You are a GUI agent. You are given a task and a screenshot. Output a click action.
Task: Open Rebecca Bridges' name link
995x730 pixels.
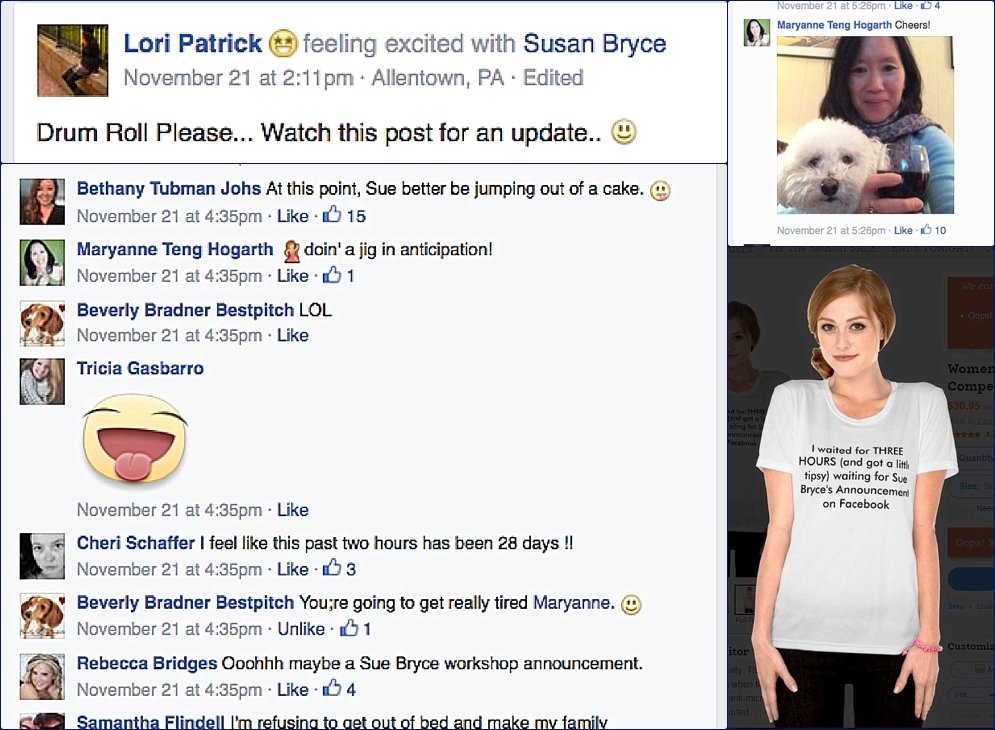click(147, 663)
